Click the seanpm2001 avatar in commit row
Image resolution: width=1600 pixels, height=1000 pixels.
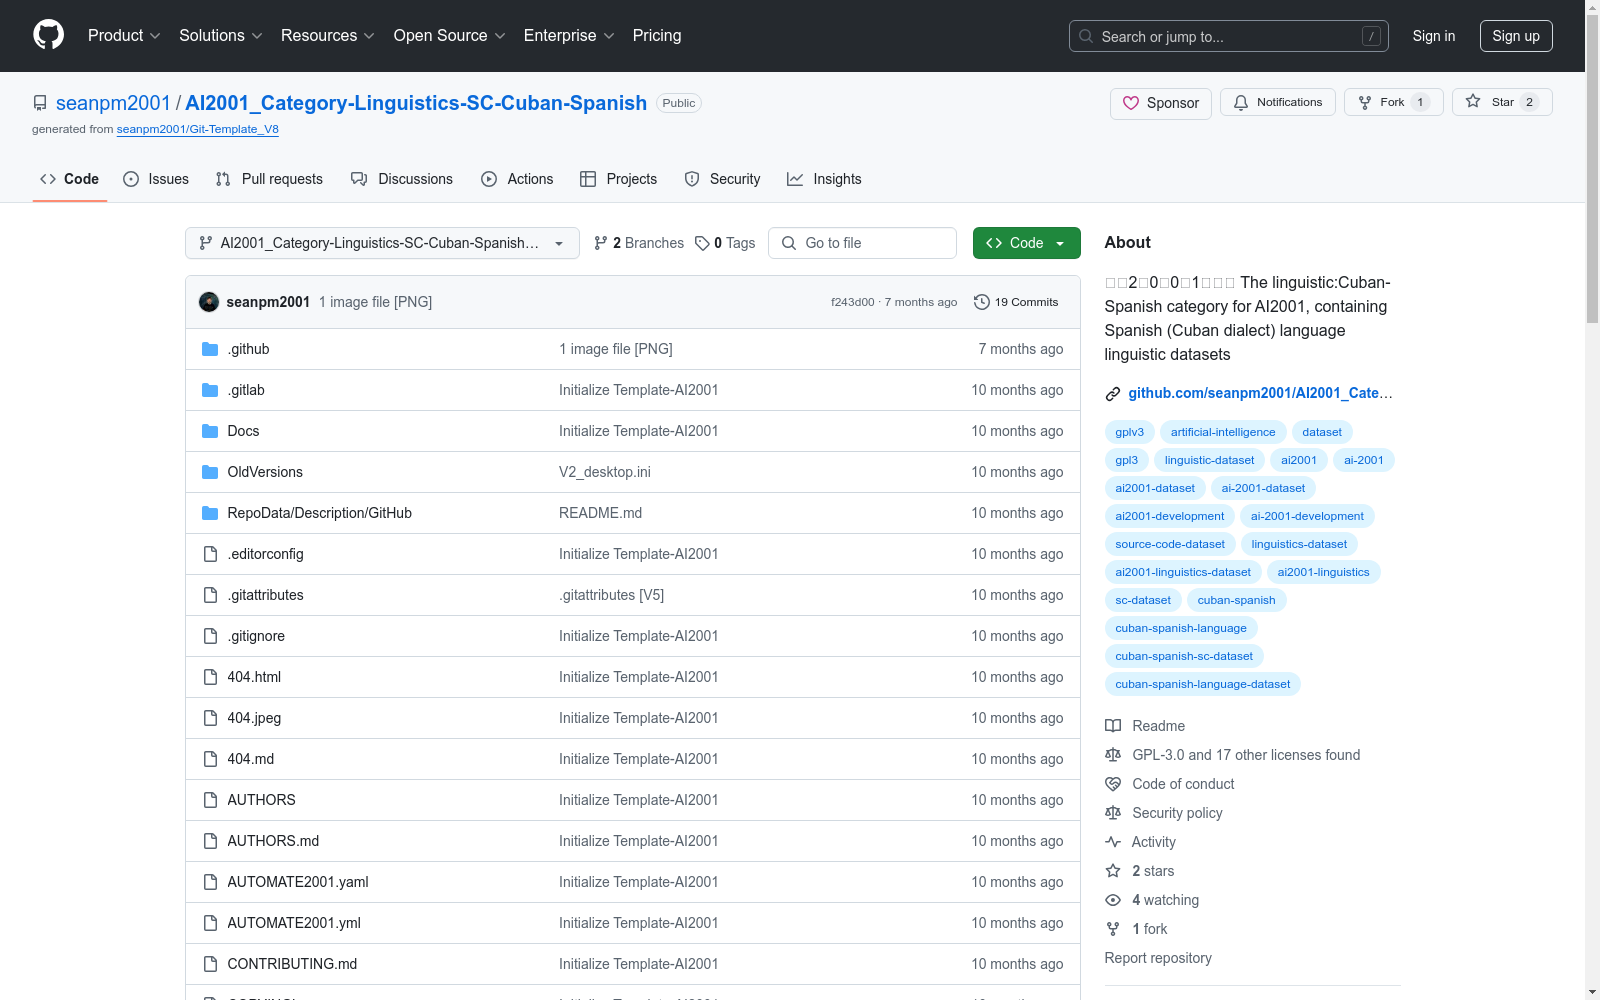click(209, 302)
